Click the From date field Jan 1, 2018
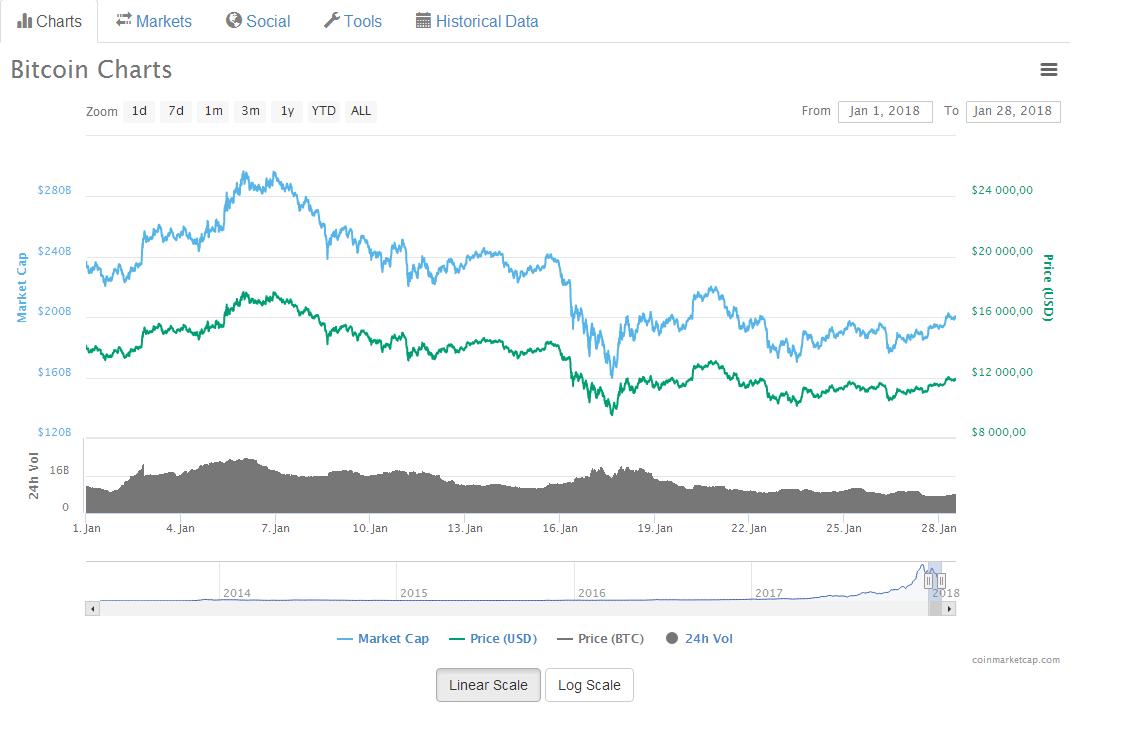The image size is (1130, 735). coord(885,111)
